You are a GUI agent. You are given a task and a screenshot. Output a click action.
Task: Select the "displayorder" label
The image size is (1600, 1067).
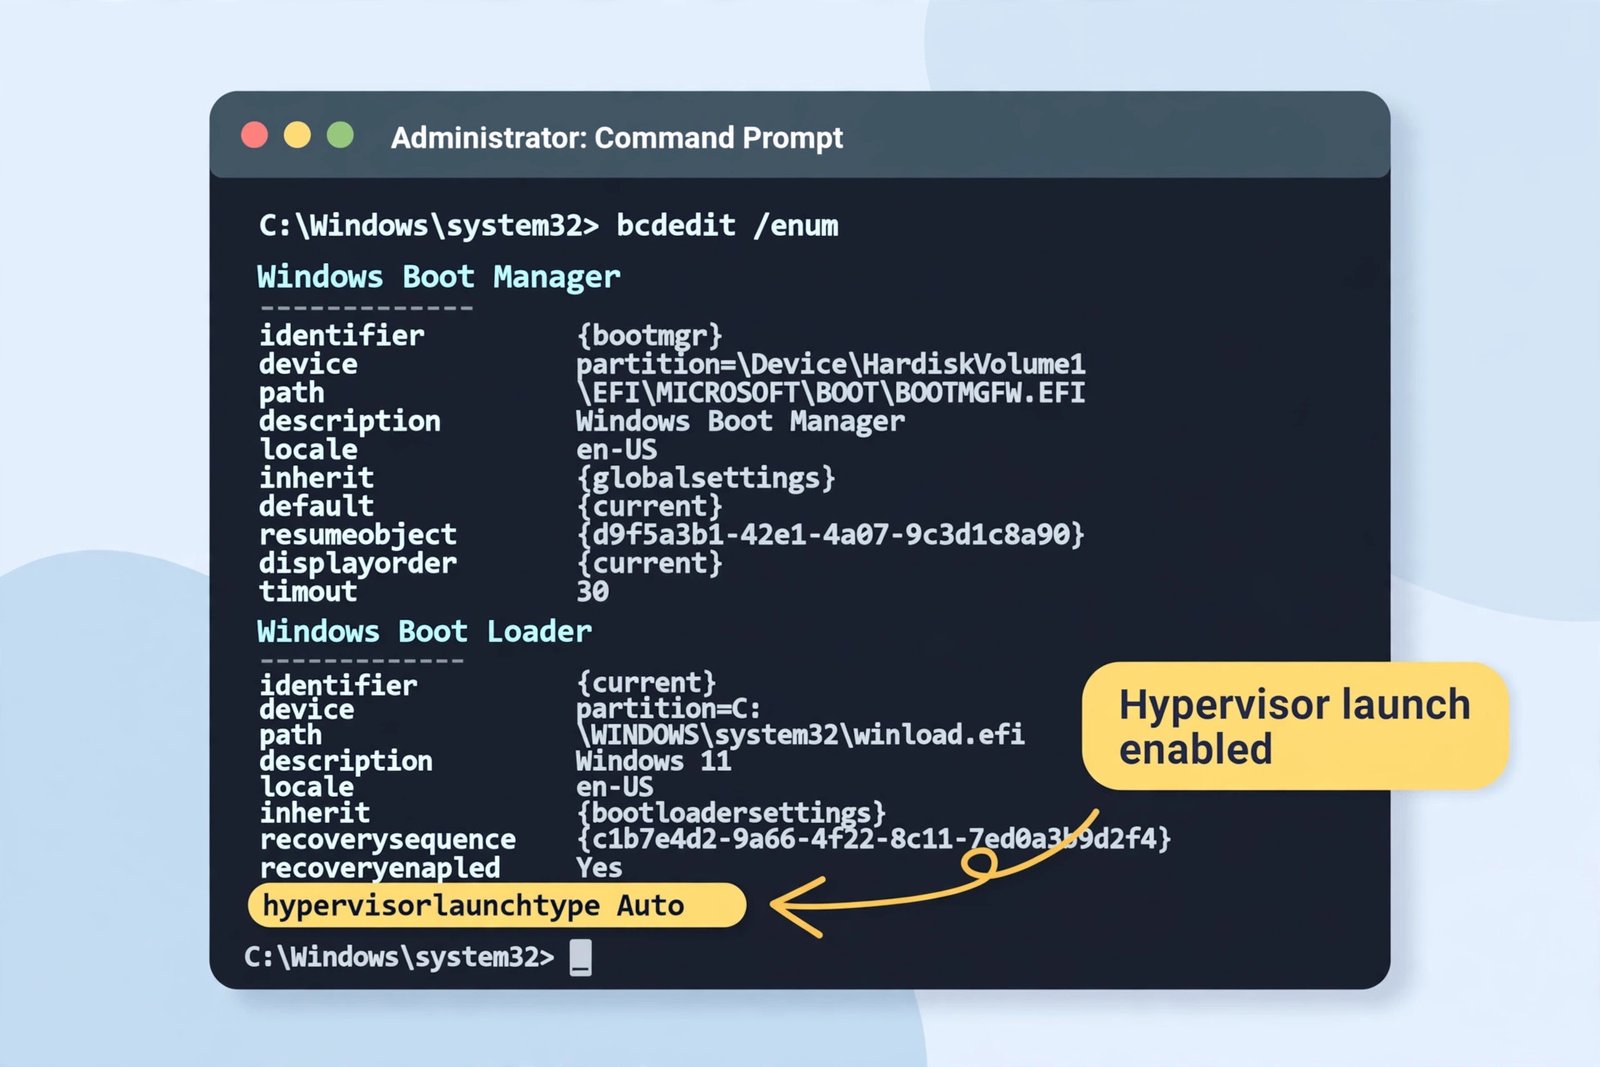(357, 563)
